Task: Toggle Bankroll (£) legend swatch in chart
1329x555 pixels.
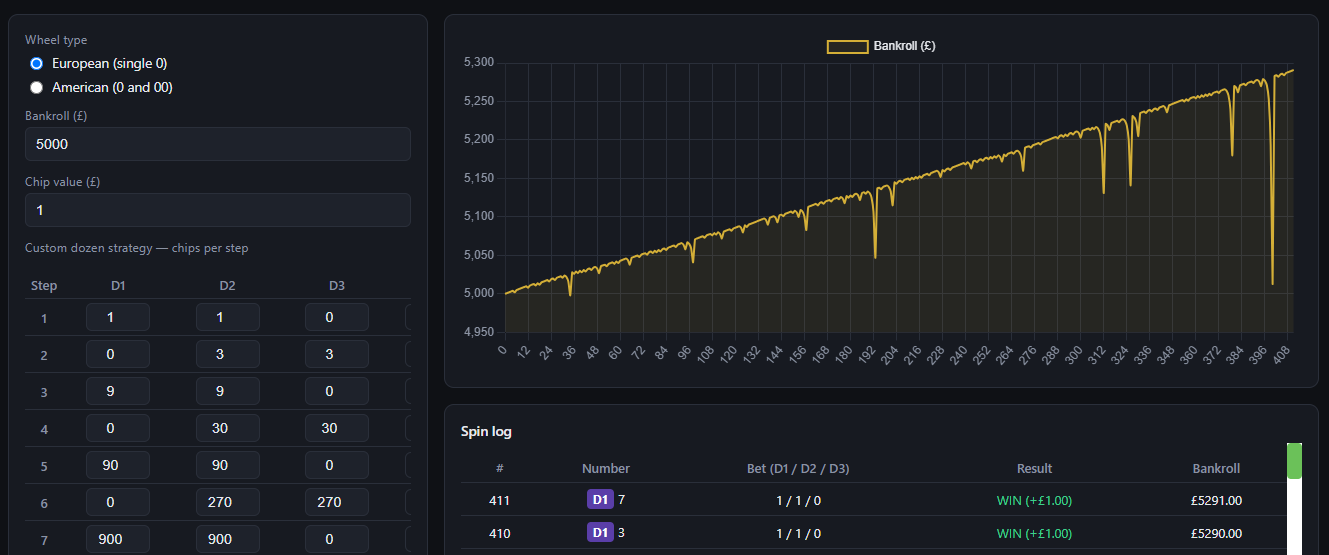Action: tap(847, 46)
